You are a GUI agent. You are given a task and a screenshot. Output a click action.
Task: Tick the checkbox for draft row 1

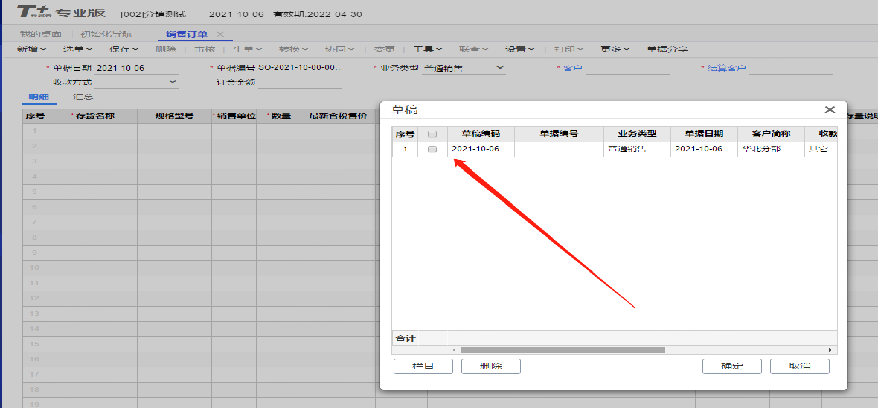[x=432, y=149]
